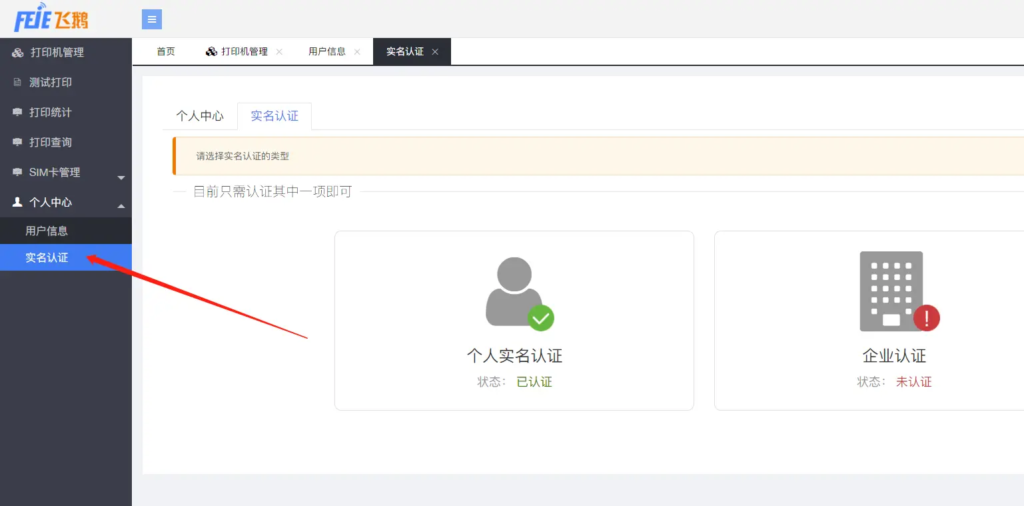This screenshot has width=1024, height=506.
Task: Click the building icon for enterprise verification
Action: [890, 290]
